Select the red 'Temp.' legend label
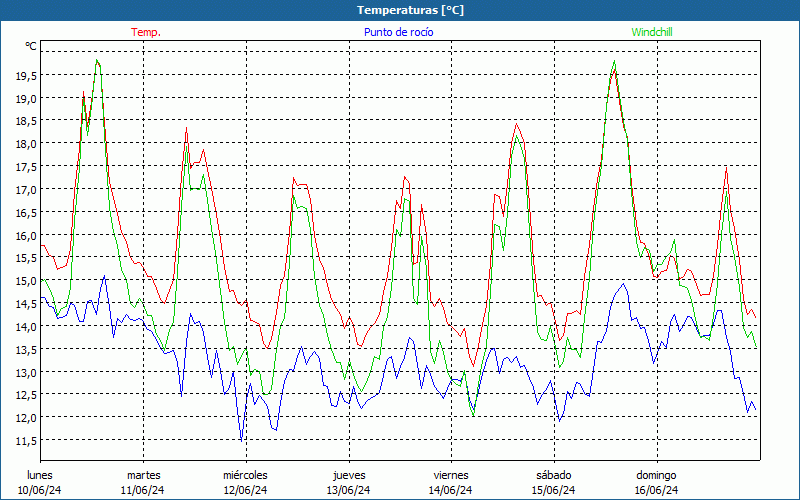Image resolution: width=800 pixels, height=500 pixels. pos(146,32)
